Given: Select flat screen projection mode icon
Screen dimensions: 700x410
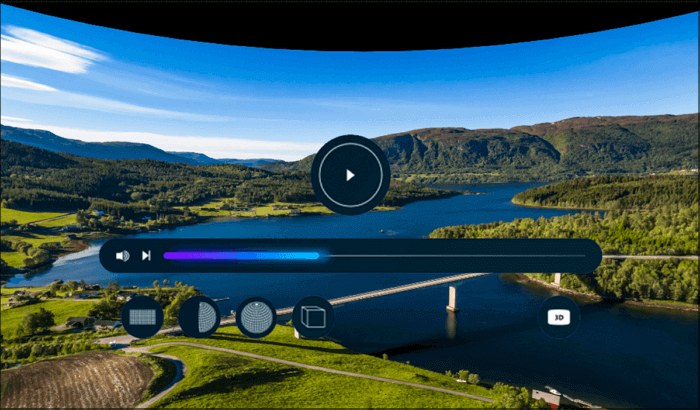Looking at the screenshot, I should tap(142, 317).
